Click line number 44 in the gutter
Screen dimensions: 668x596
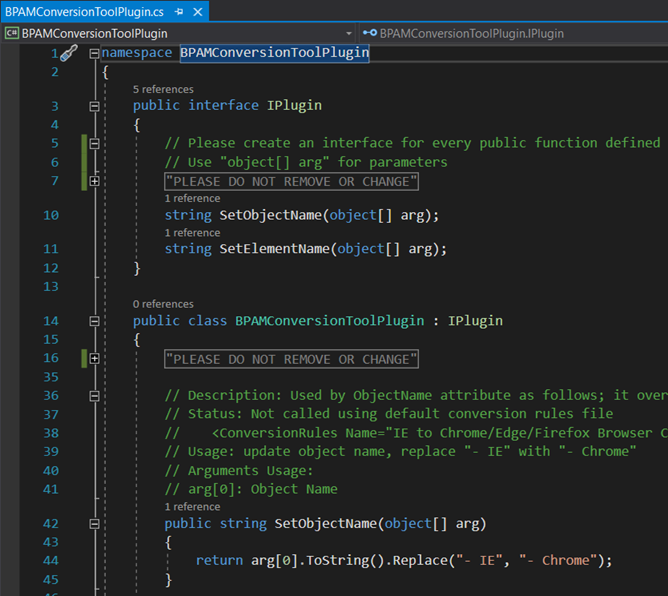[x=51, y=561]
